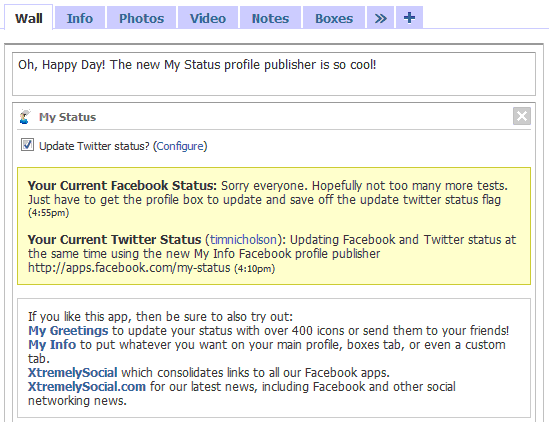Open the Boxes tab
Screen dimensions: 549x422
(334, 18)
